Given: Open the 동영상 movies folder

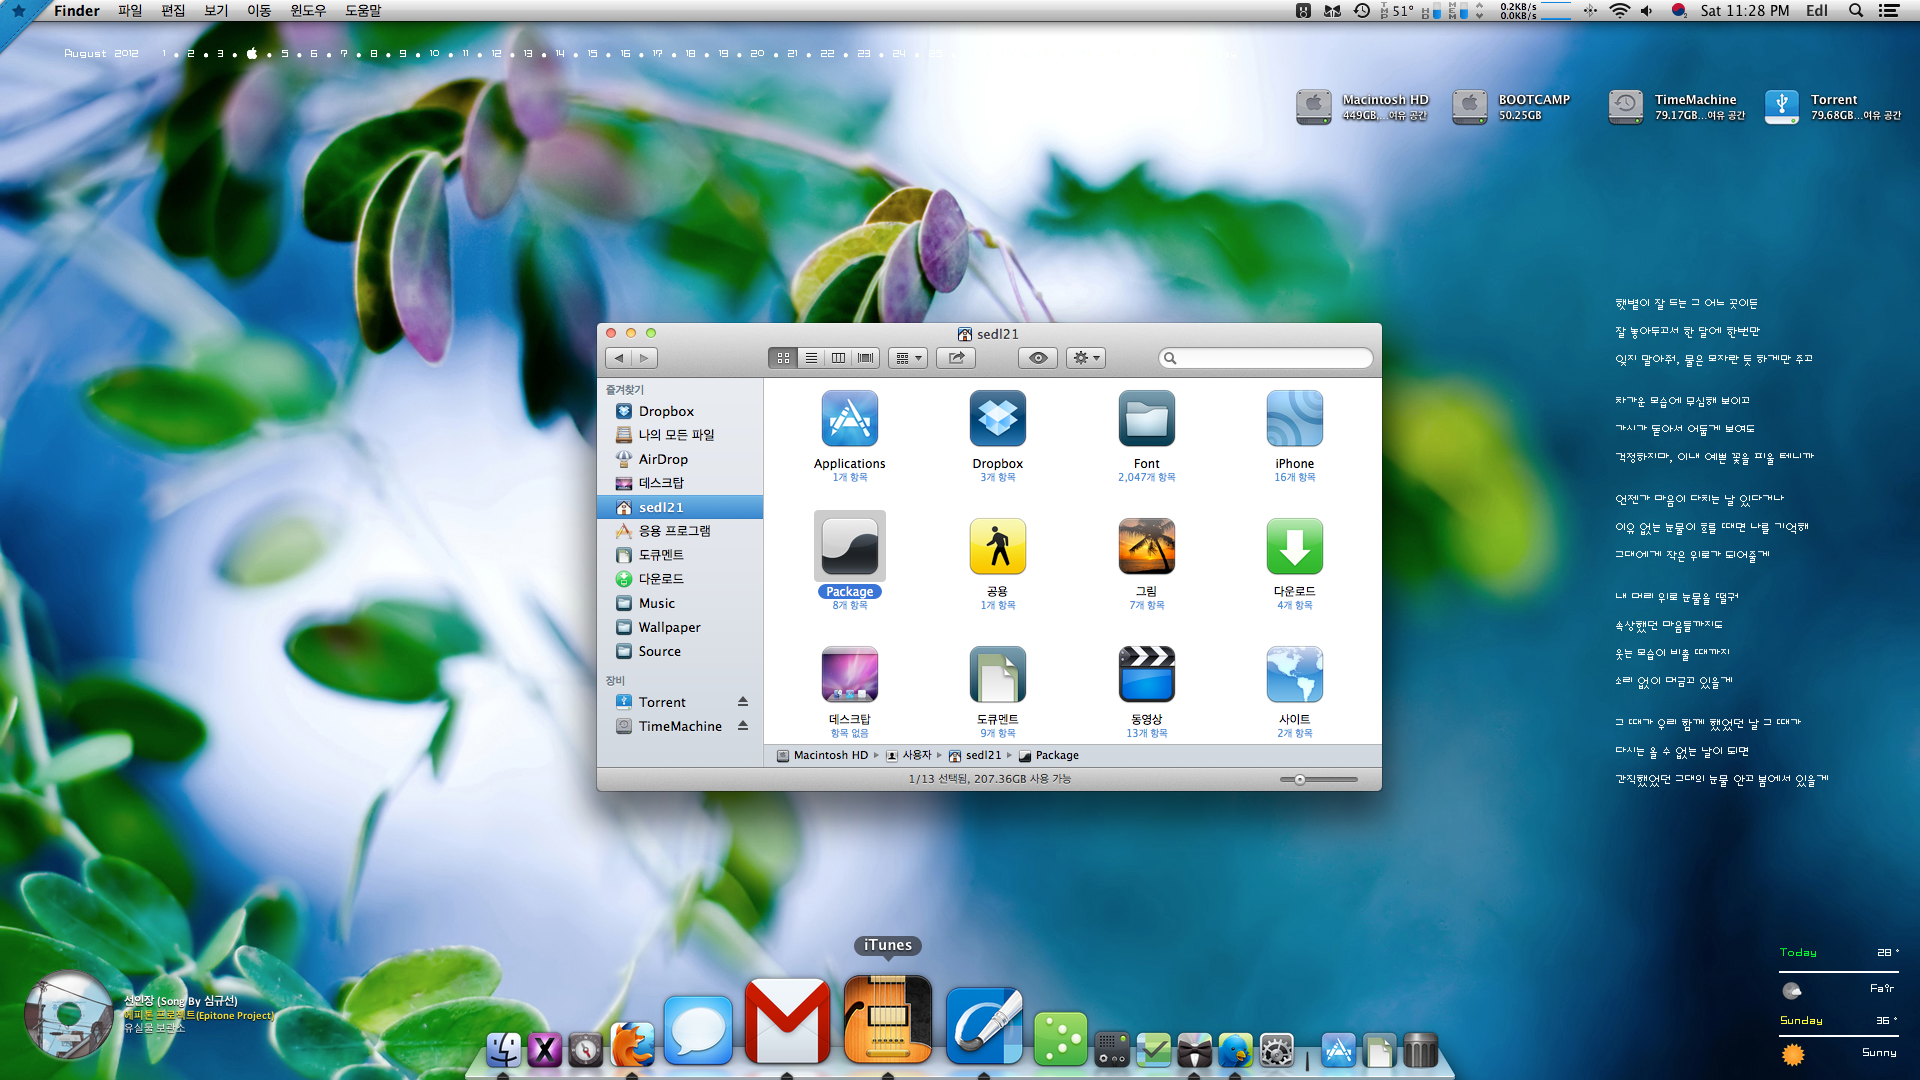Looking at the screenshot, I should coord(1146,674).
